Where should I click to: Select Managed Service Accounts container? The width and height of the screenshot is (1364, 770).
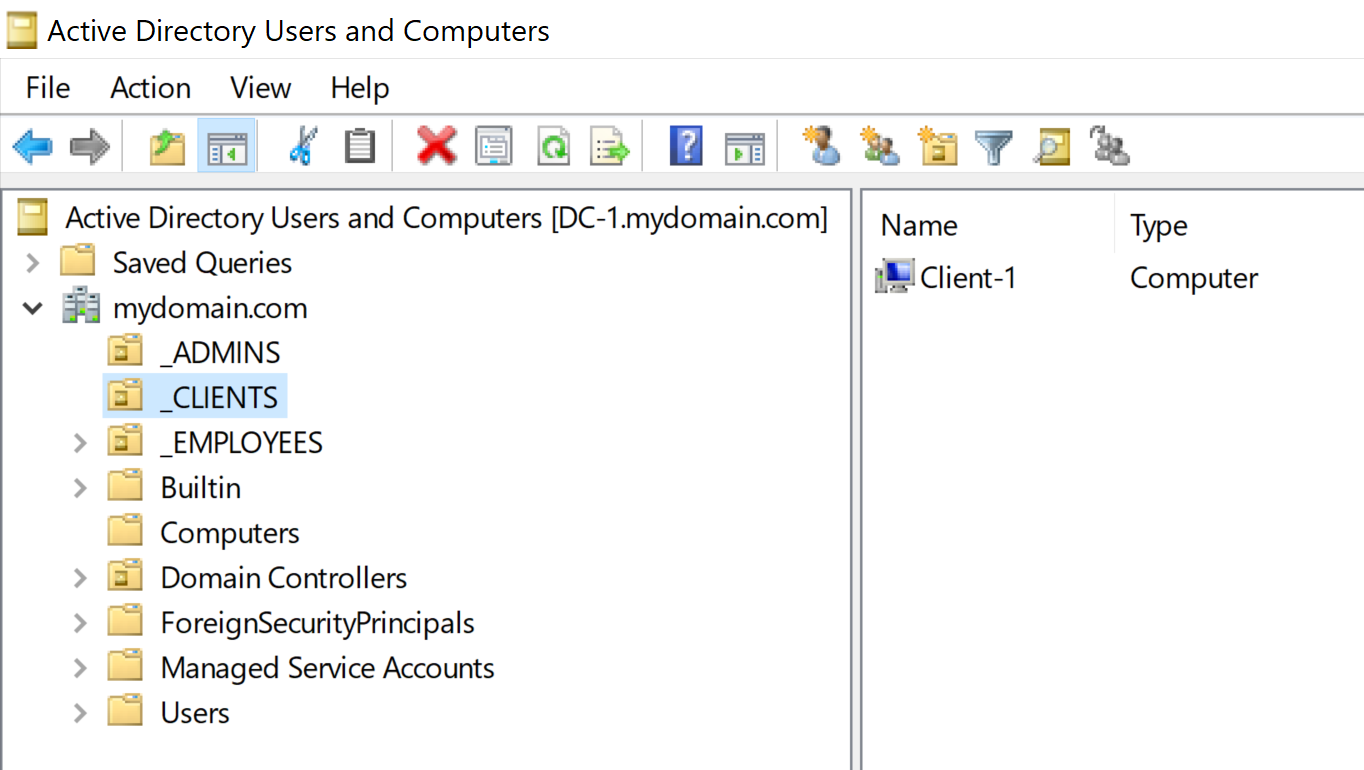click(x=327, y=668)
